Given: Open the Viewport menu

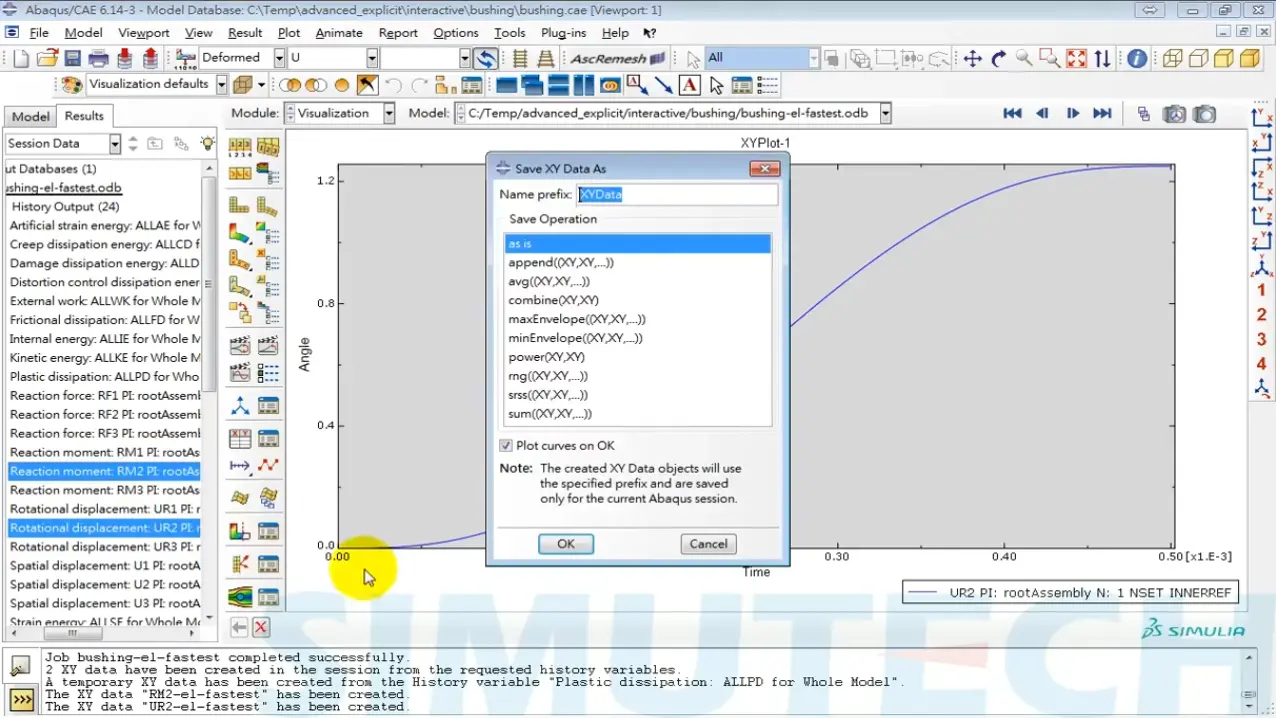Looking at the screenshot, I should pyautogui.click(x=144, y=32).
